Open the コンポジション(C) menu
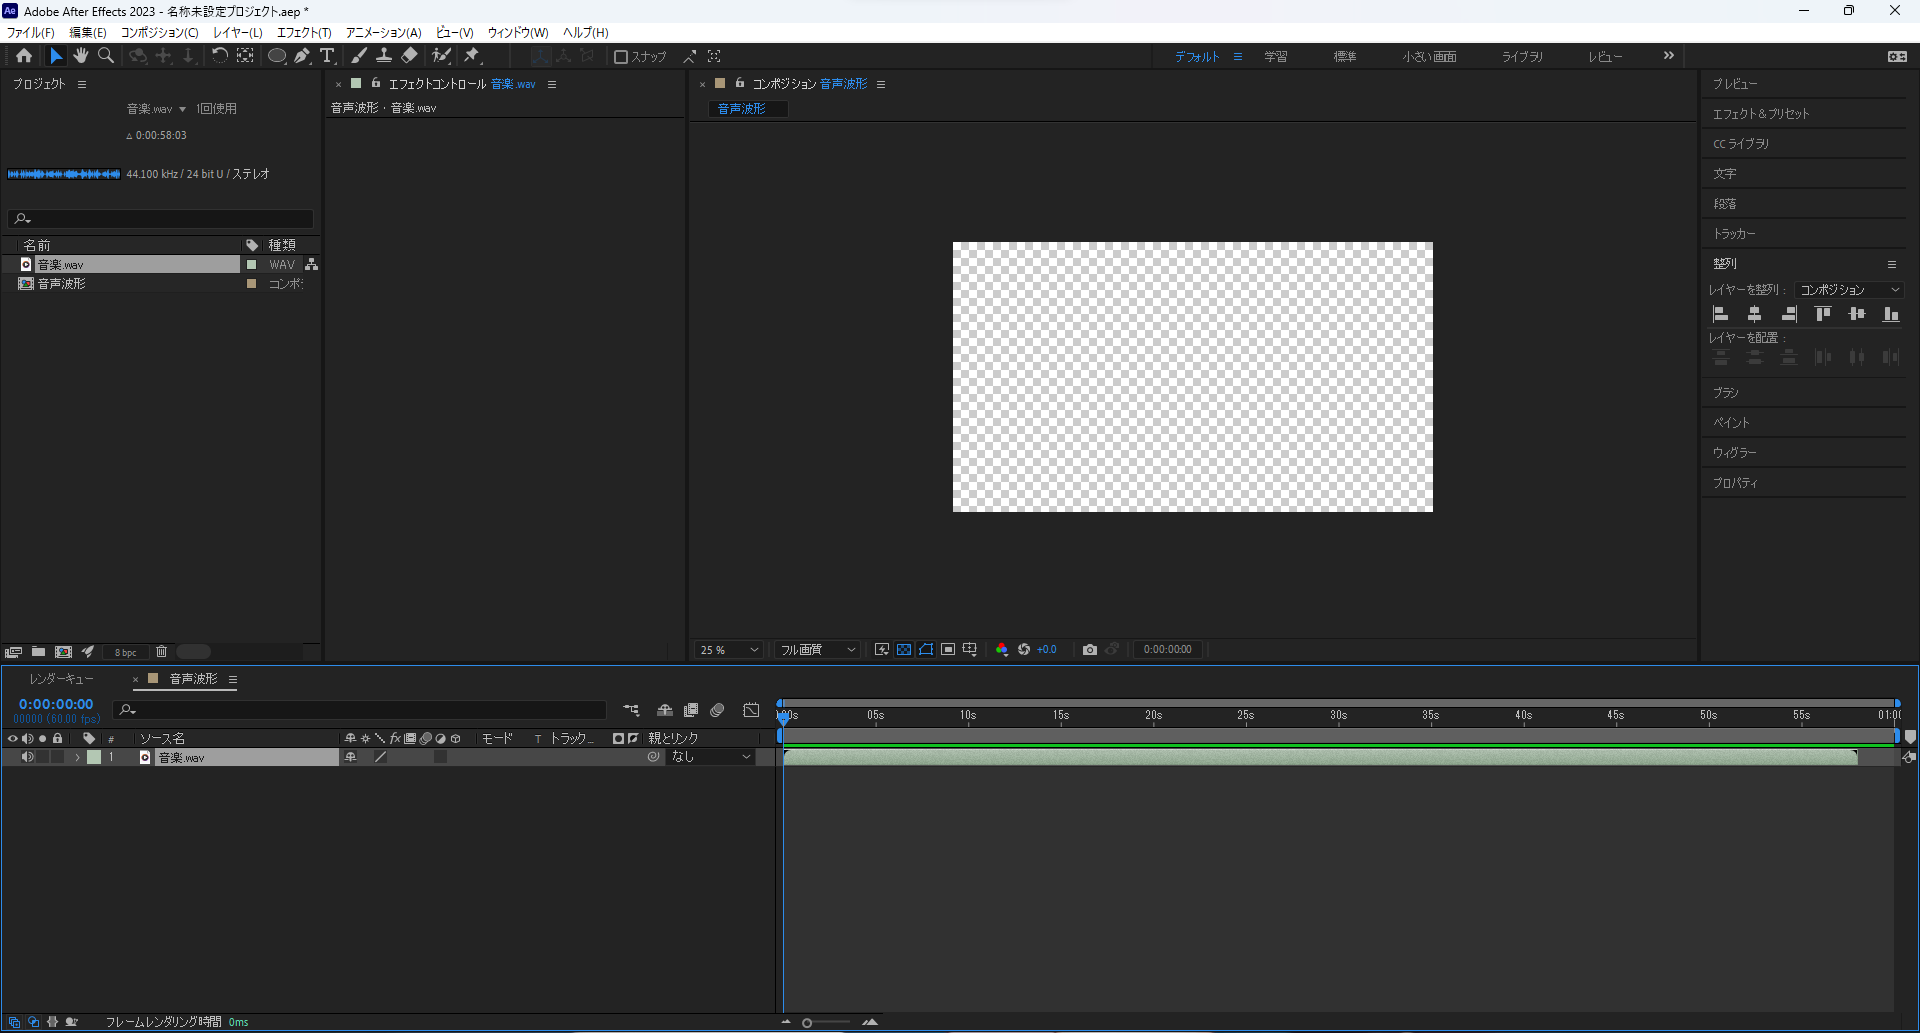1920x1033 pixels. click(160, 33)
